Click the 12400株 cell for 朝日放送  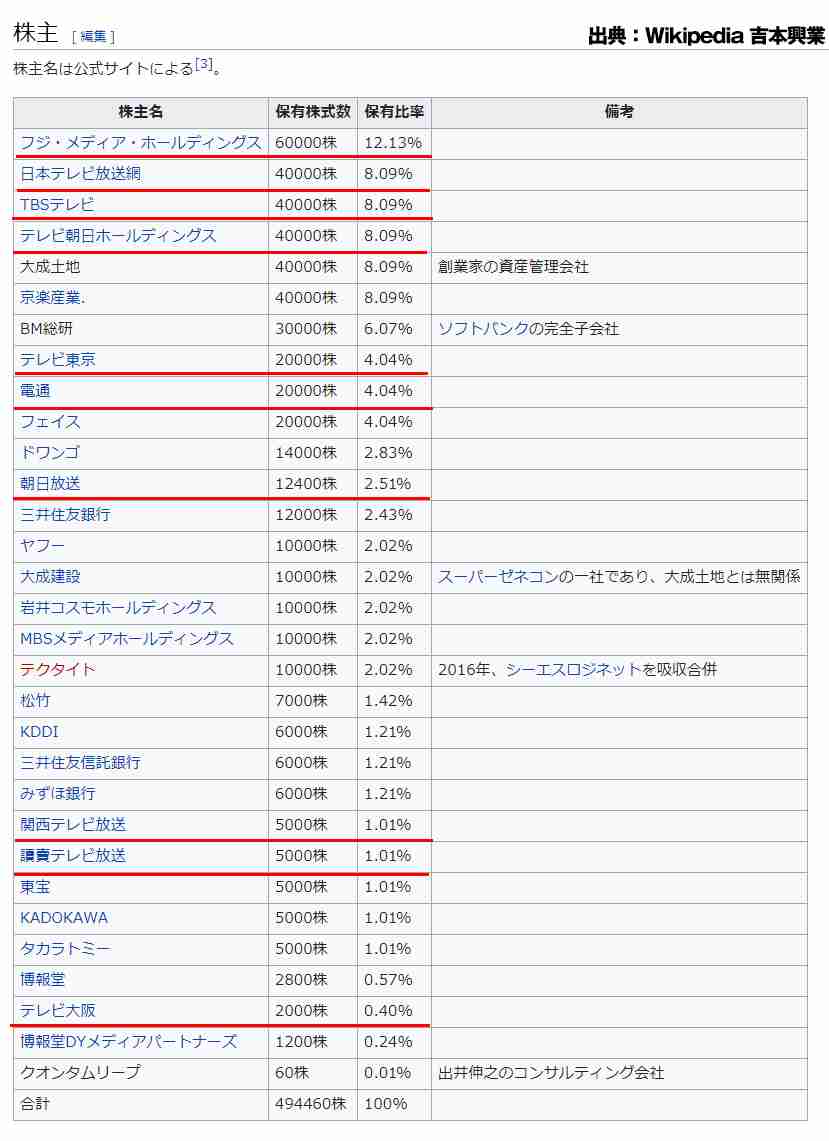(313, 484)
